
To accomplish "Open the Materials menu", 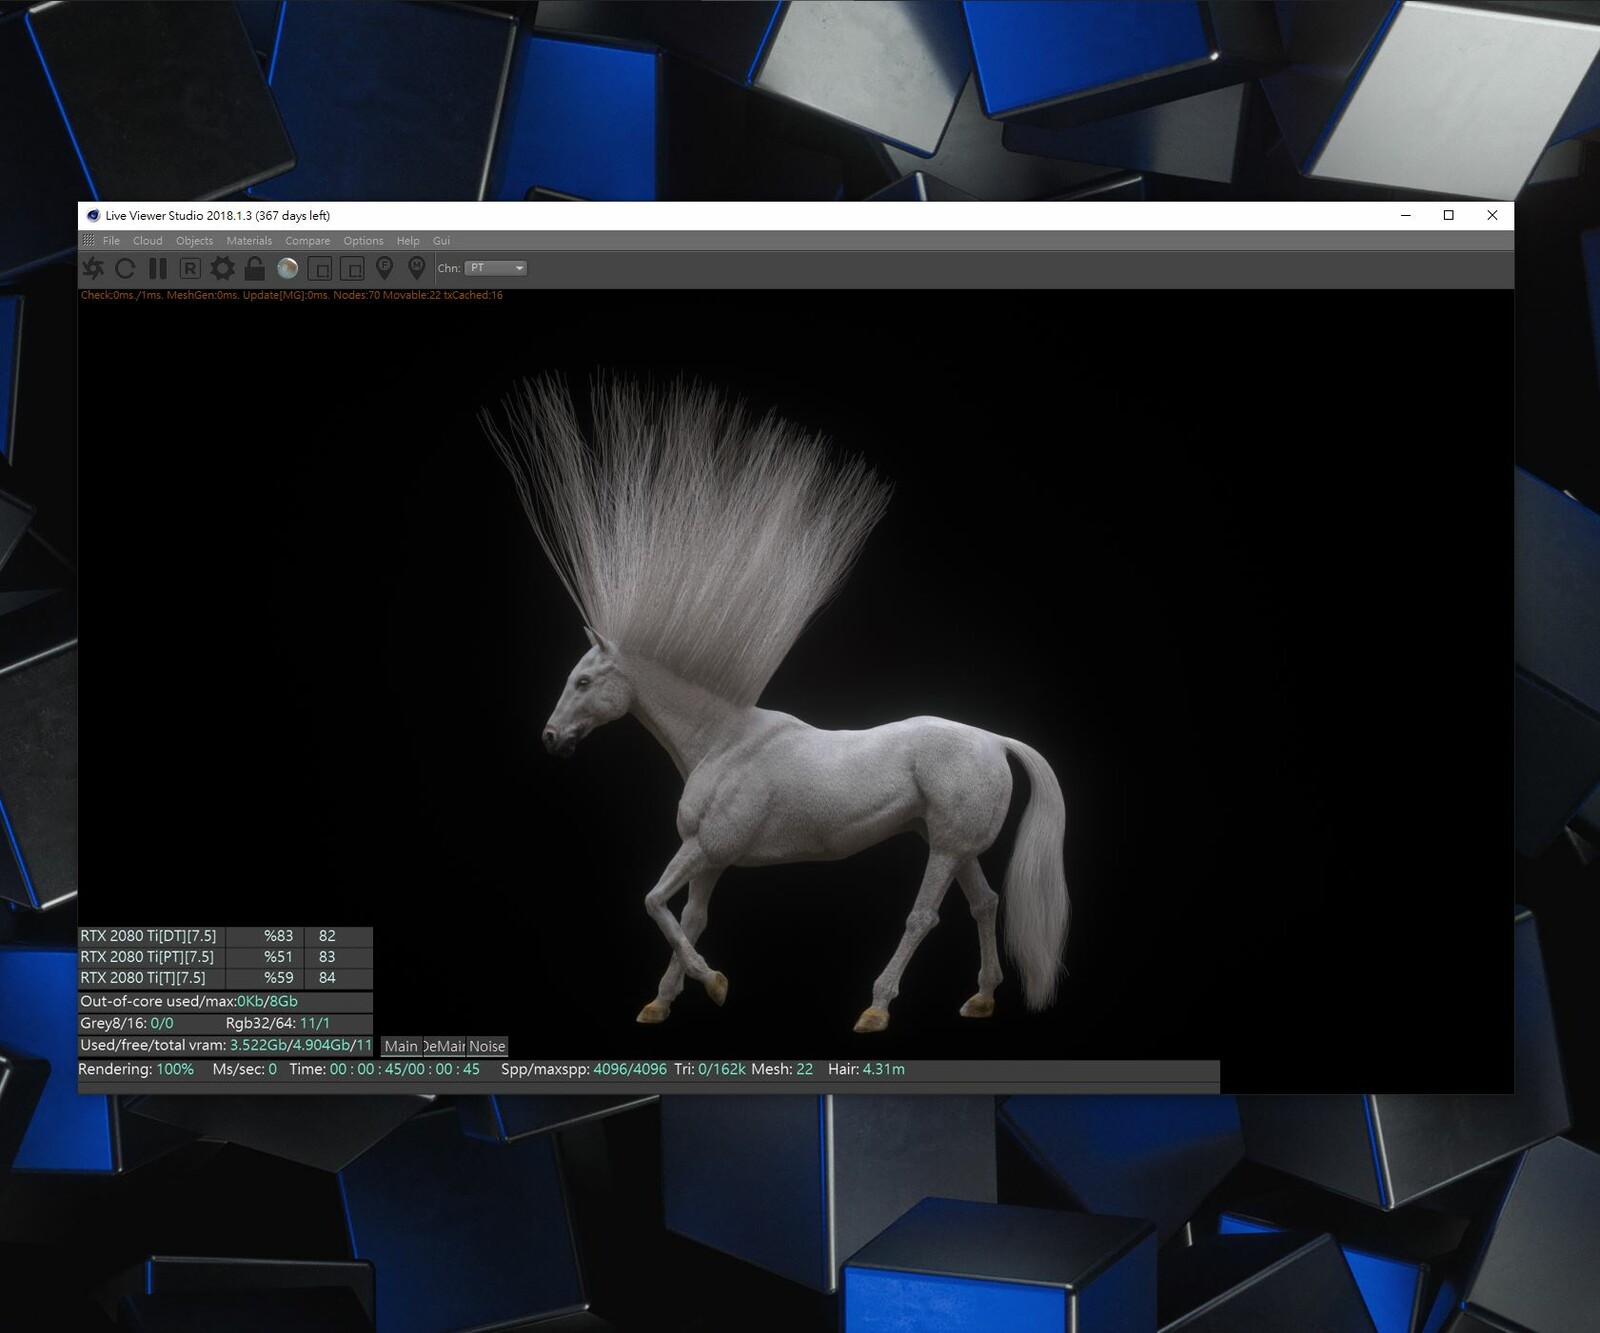I will [249, 241].
